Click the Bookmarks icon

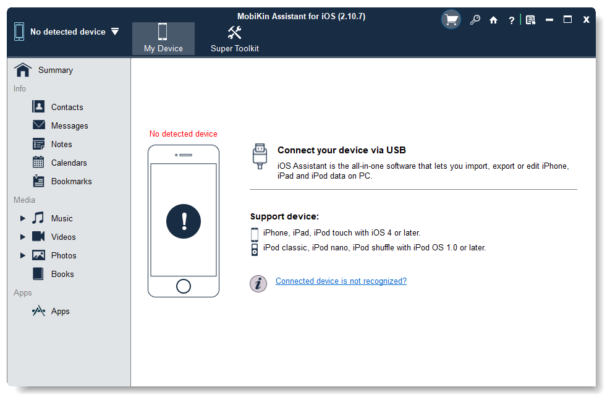[x=38, y=181]
